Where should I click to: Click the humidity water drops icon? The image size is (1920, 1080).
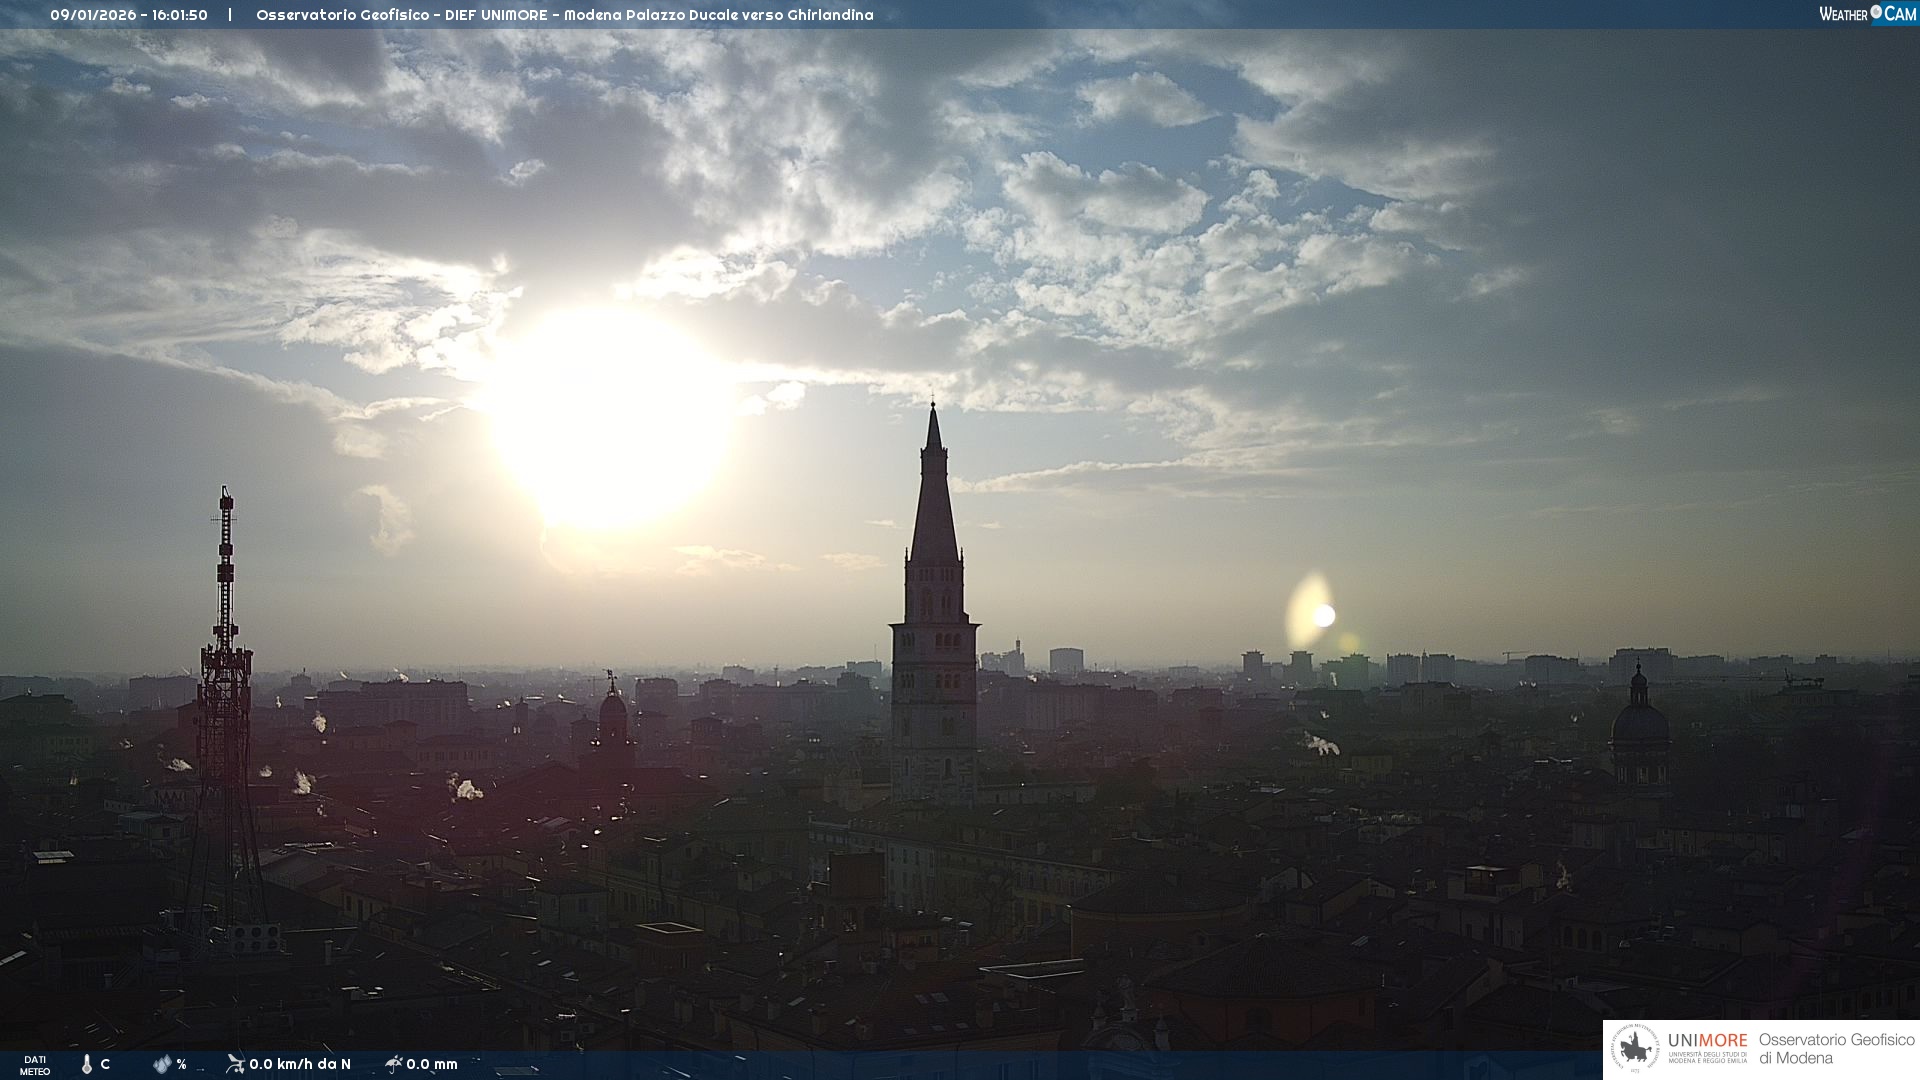point(161,1064)
